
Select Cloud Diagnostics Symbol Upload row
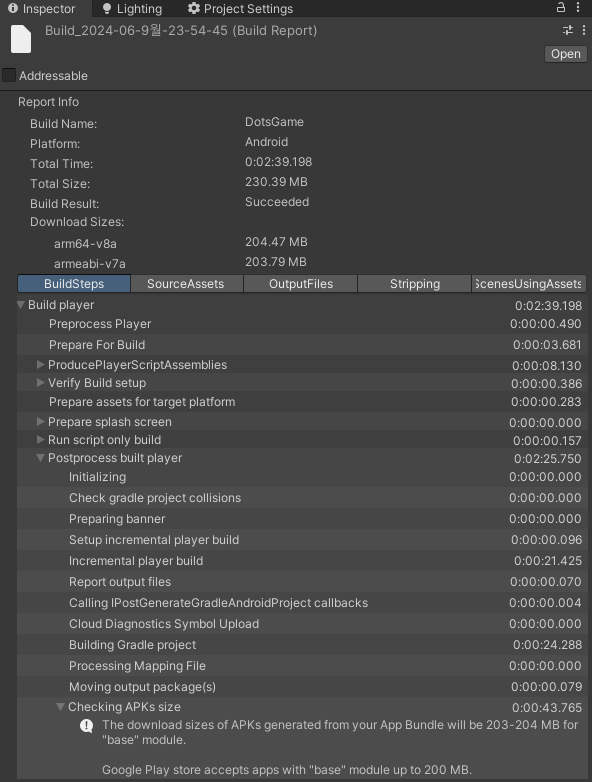(301, 623)
